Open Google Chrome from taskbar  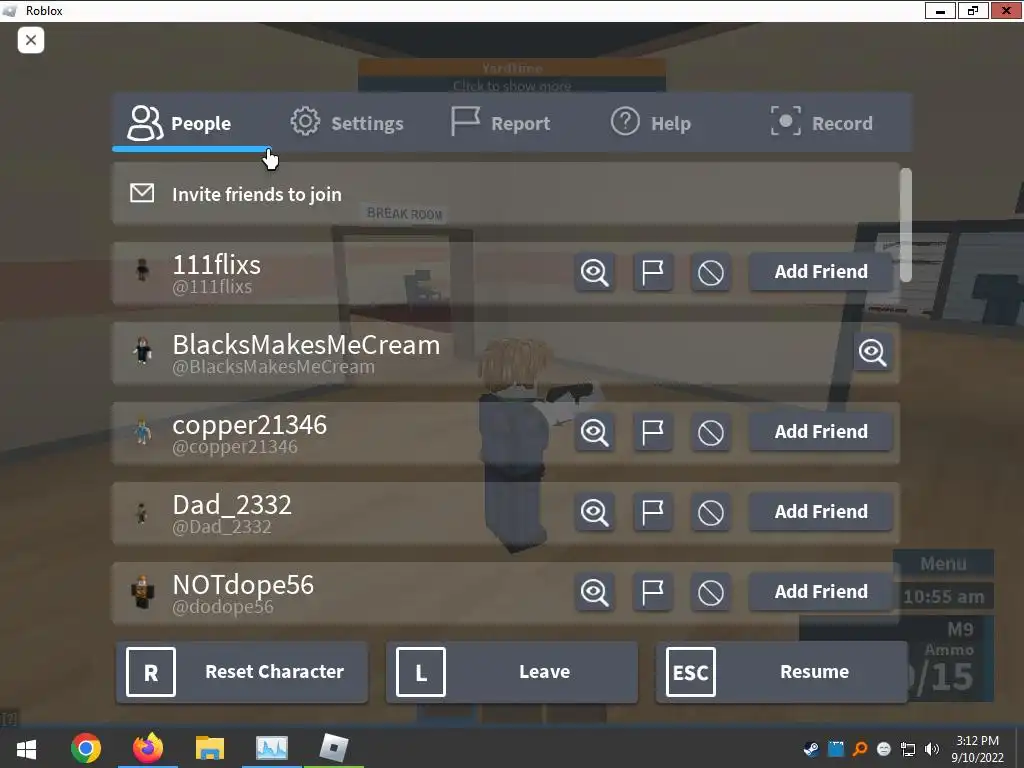pos(86,748)
